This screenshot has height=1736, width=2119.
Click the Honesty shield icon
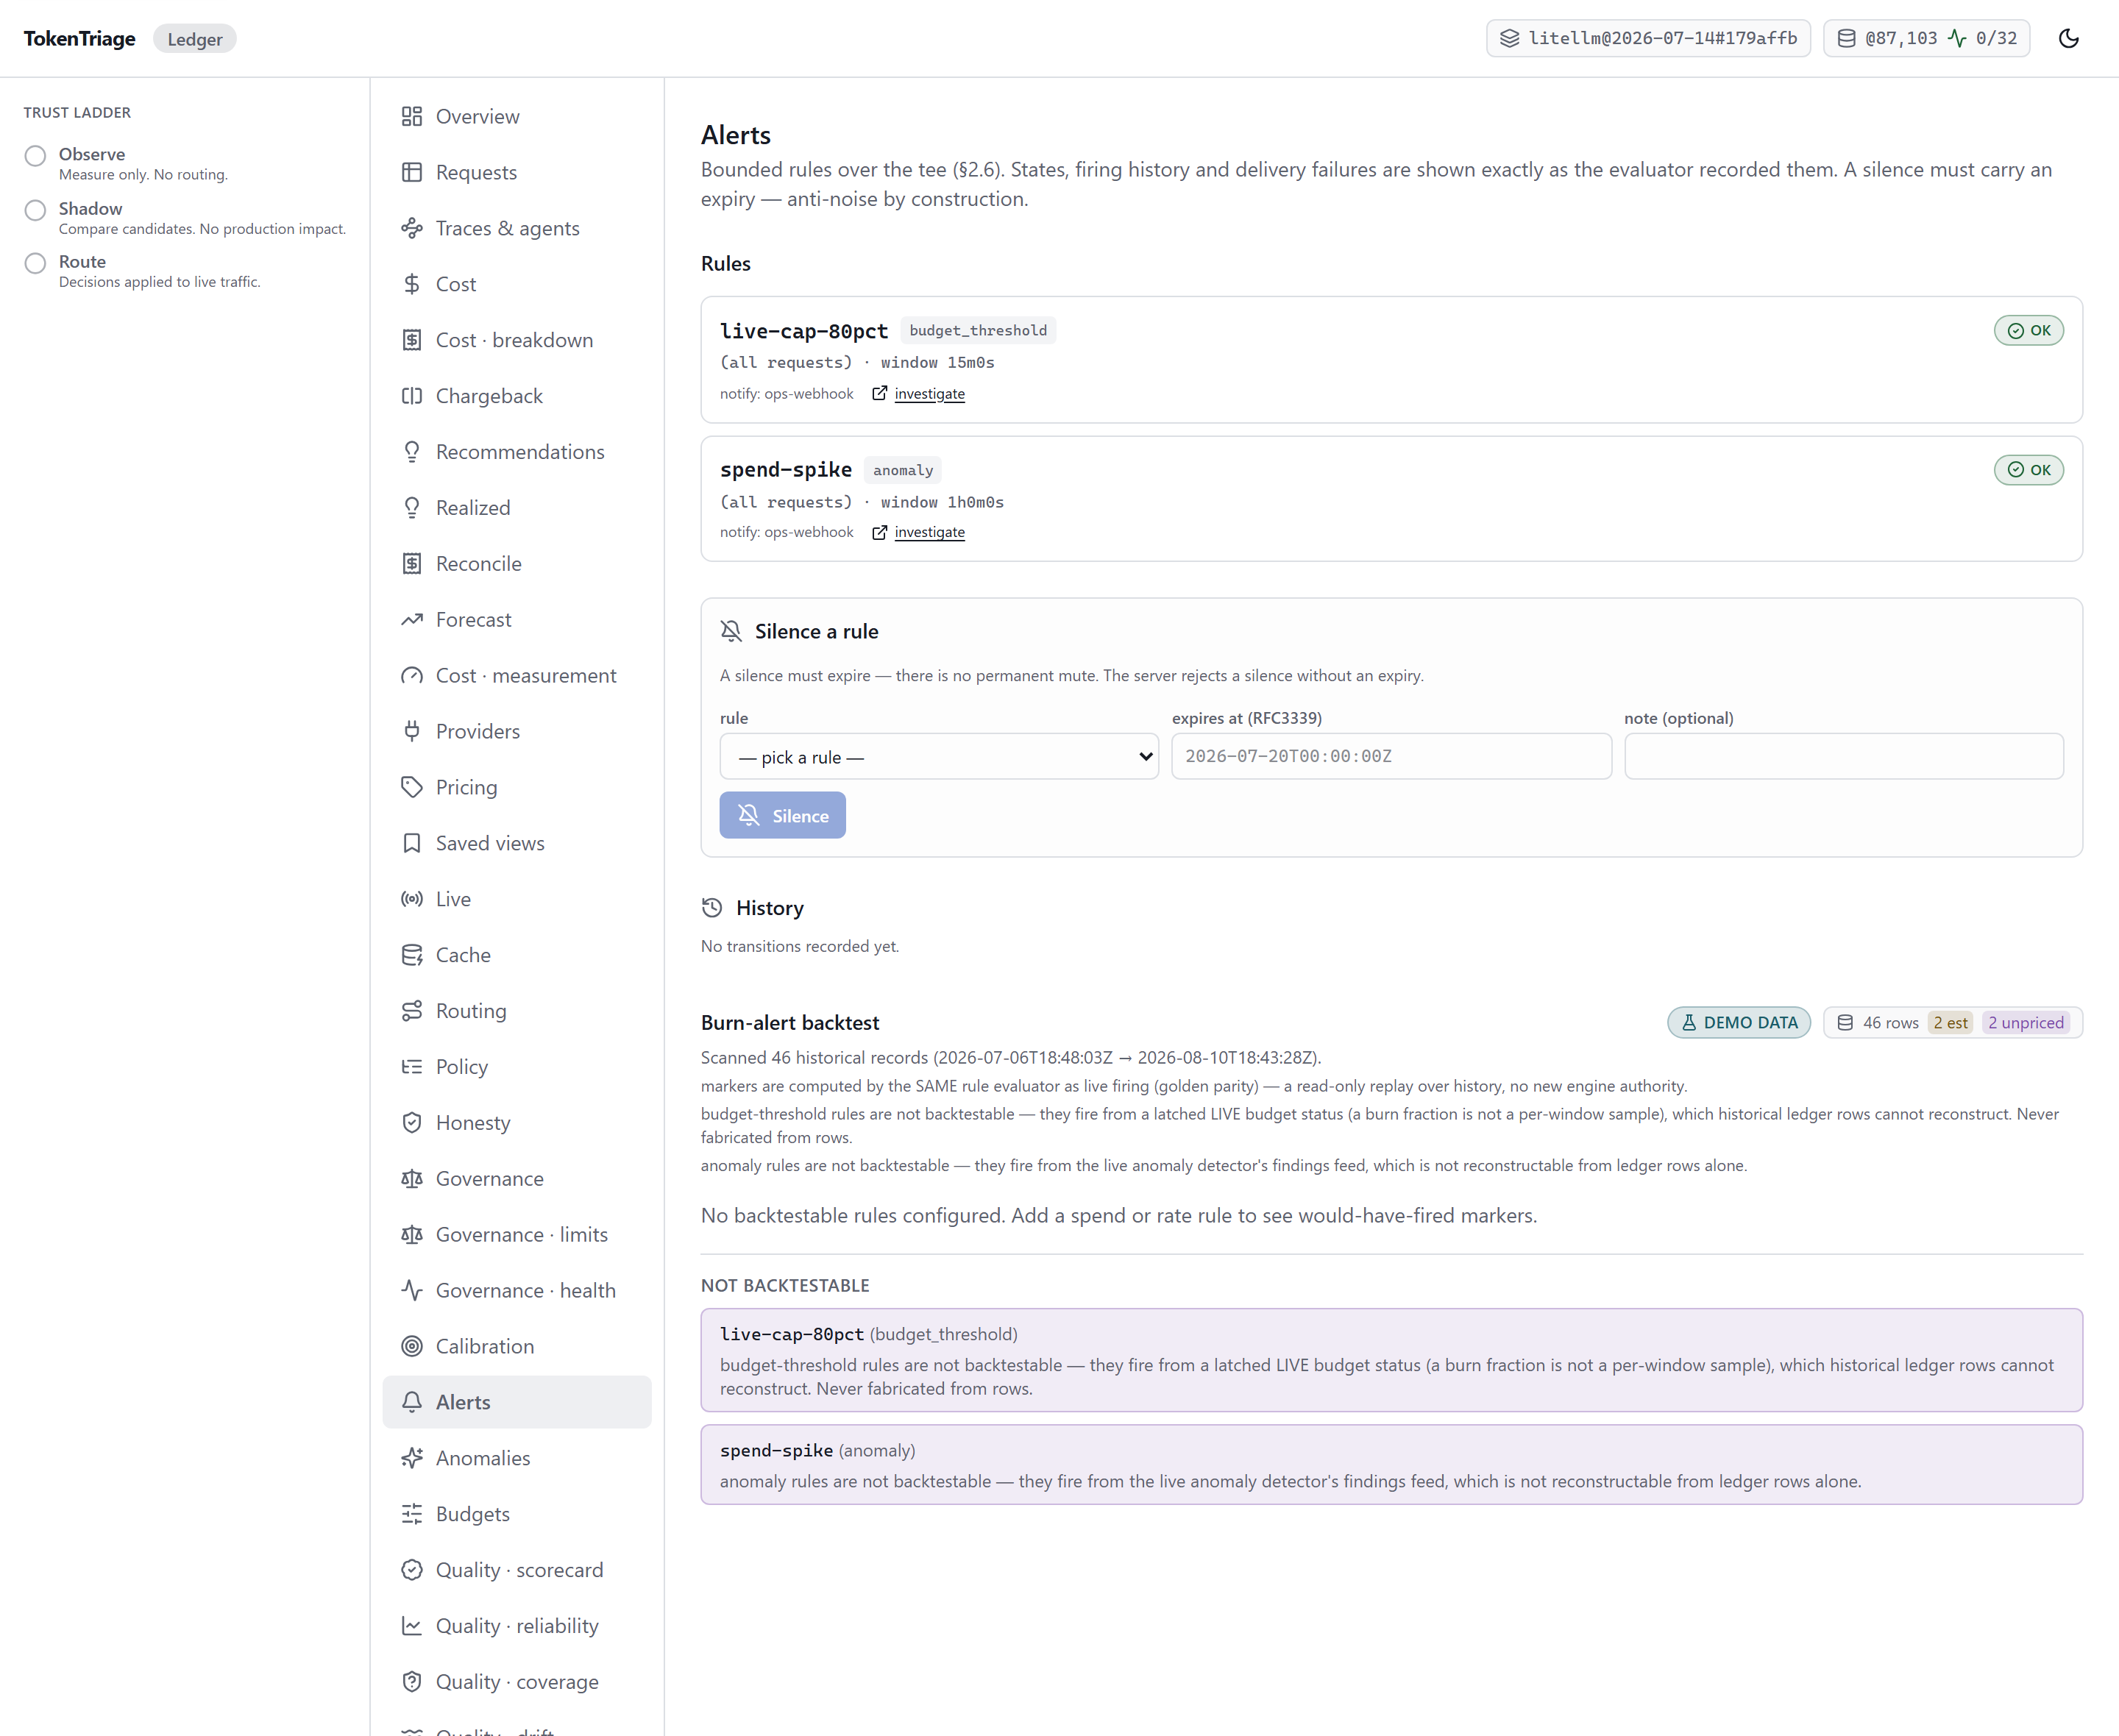[x=412, y=1122]
